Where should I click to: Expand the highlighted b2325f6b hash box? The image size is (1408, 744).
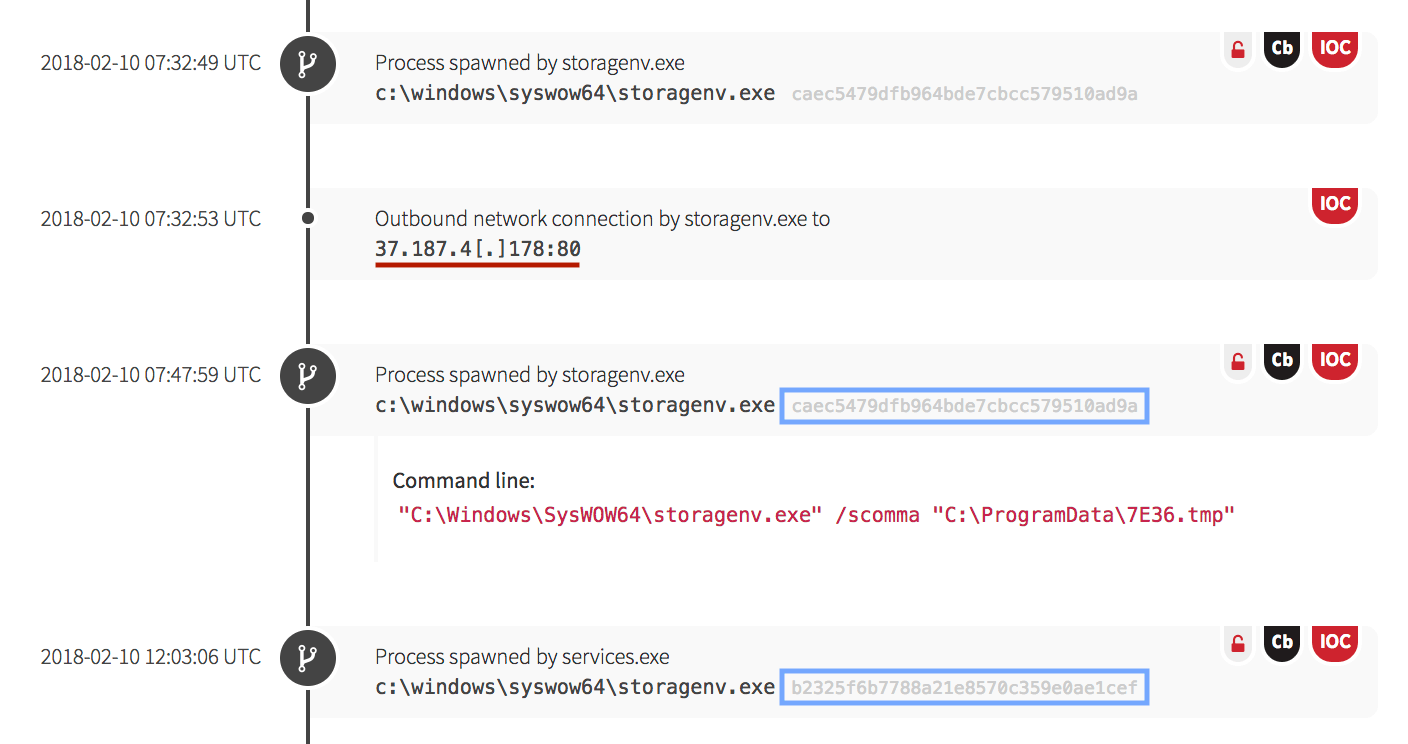coord(963,686)
